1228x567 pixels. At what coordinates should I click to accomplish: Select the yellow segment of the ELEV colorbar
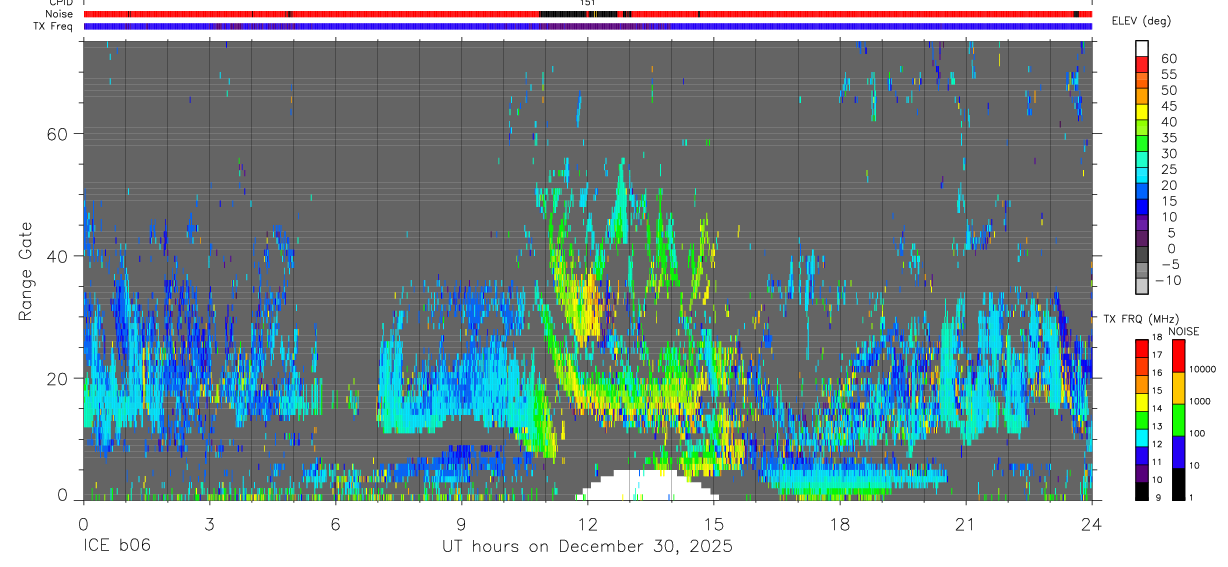(x=1141, y=113)
